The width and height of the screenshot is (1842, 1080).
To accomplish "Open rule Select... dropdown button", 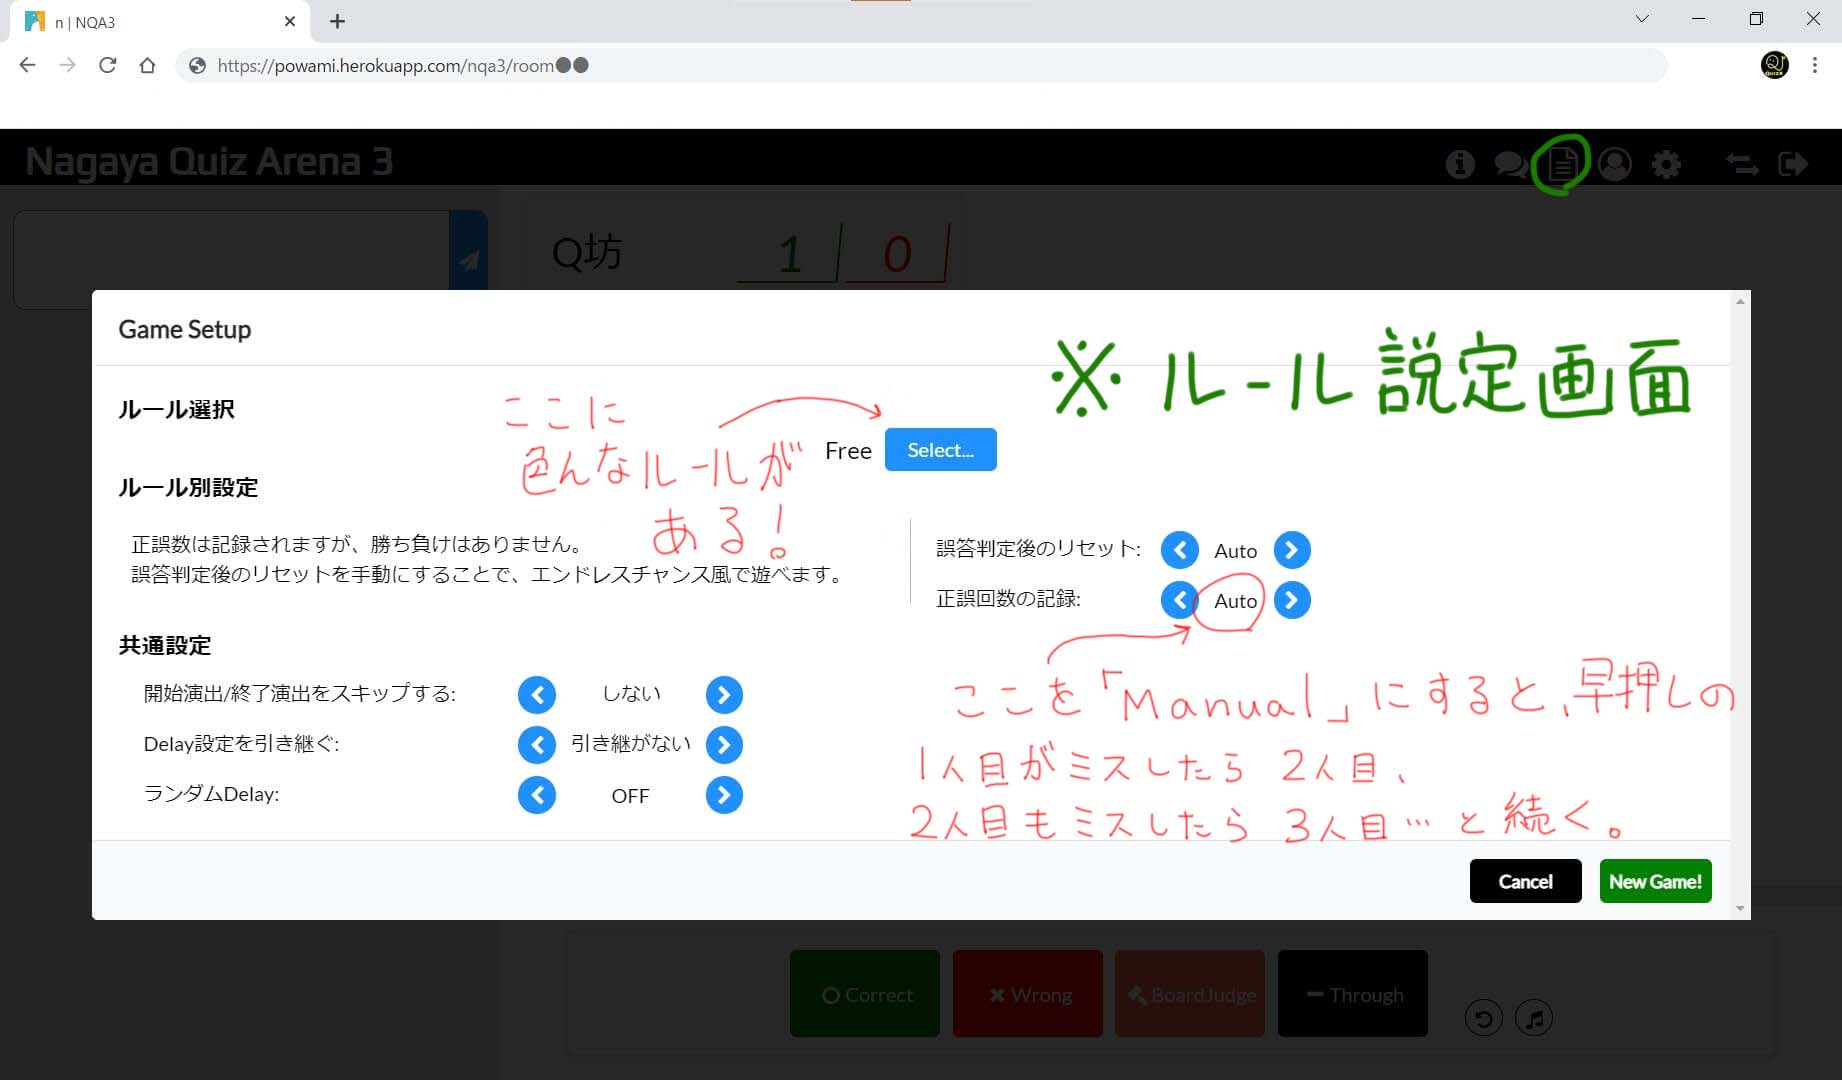I will [940, 450].
